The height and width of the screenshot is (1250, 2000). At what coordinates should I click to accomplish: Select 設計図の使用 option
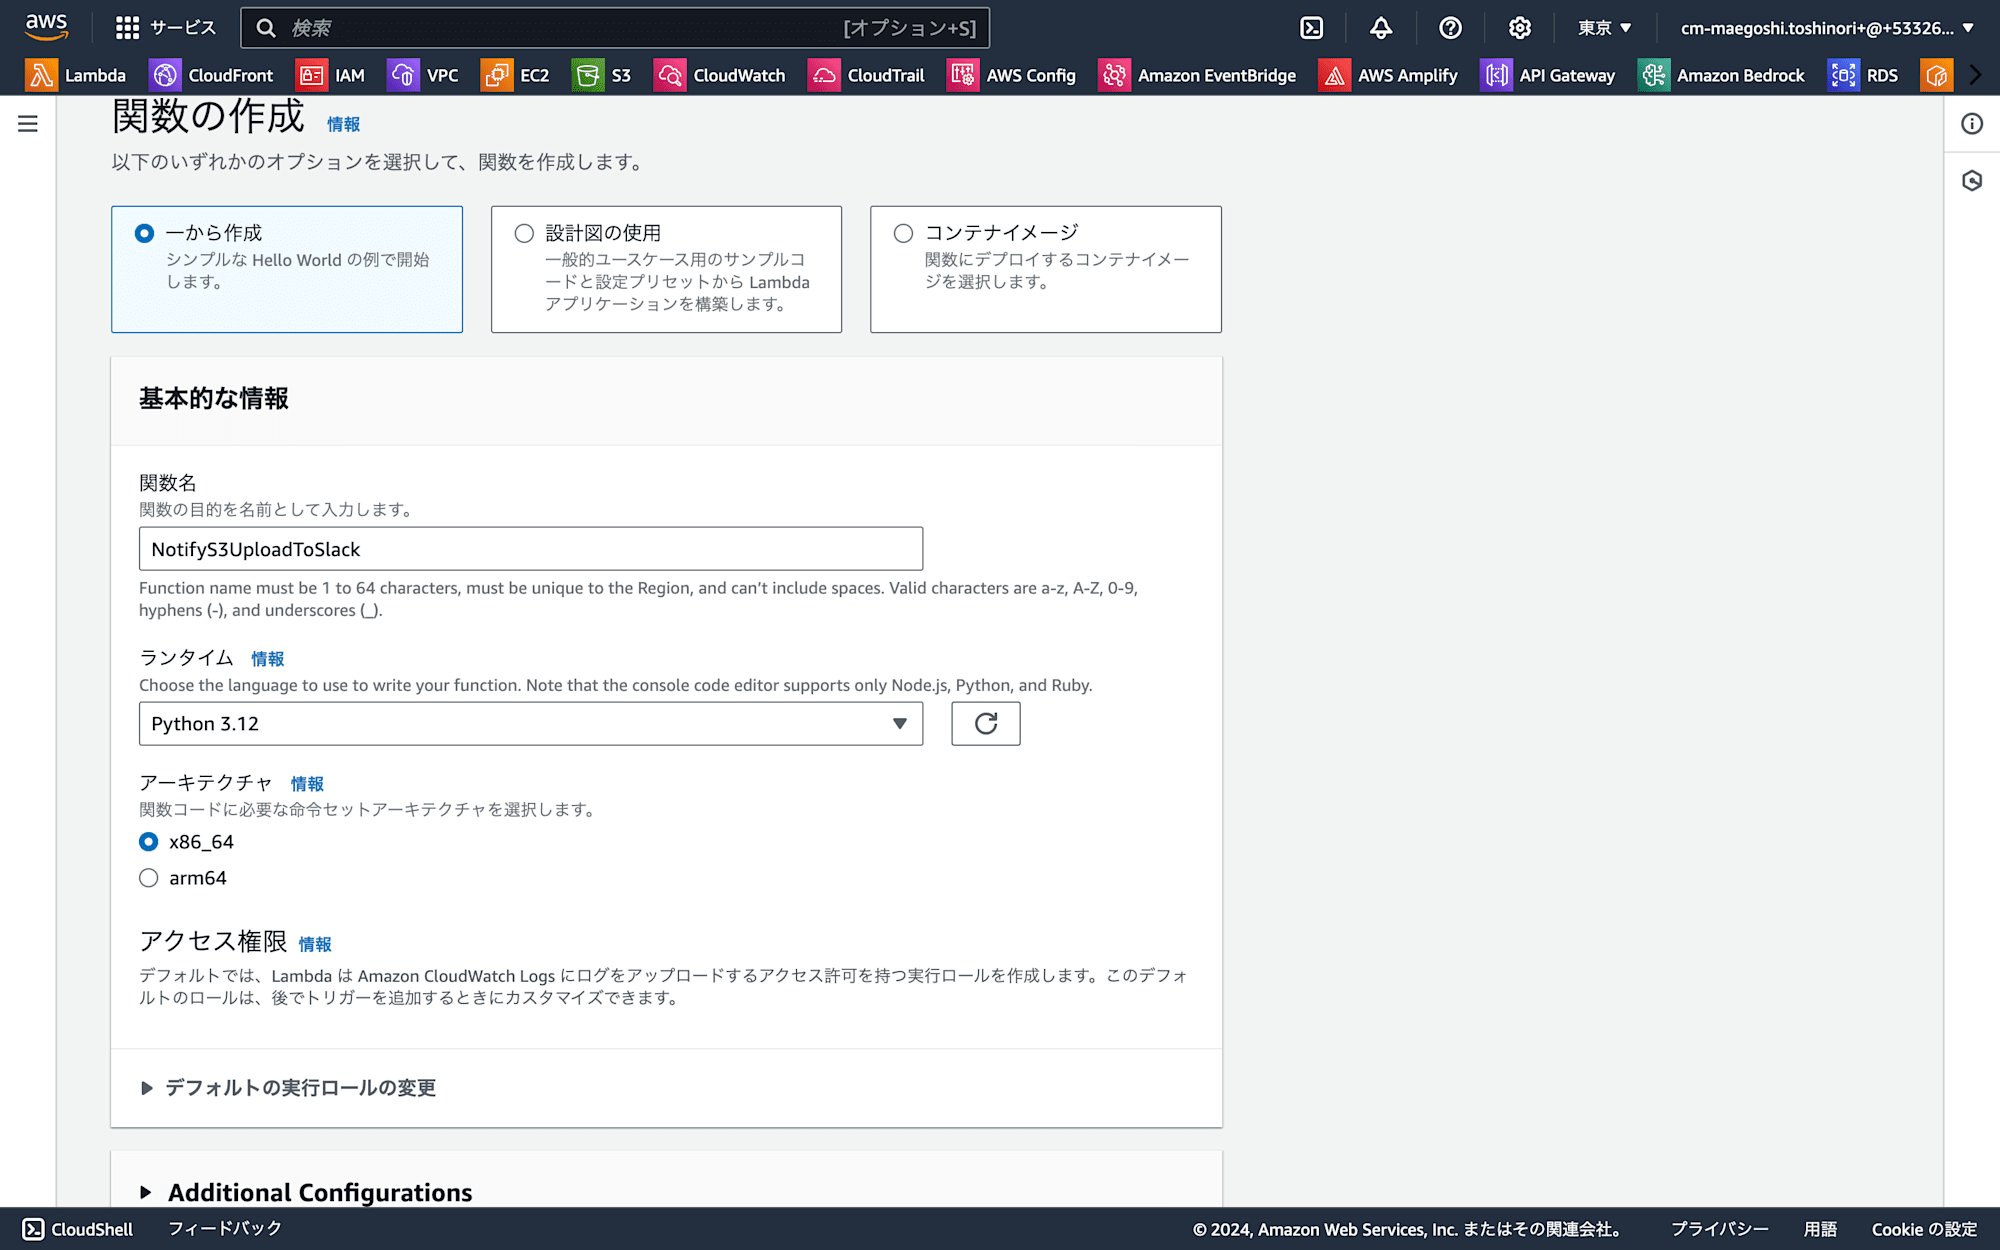666,269
